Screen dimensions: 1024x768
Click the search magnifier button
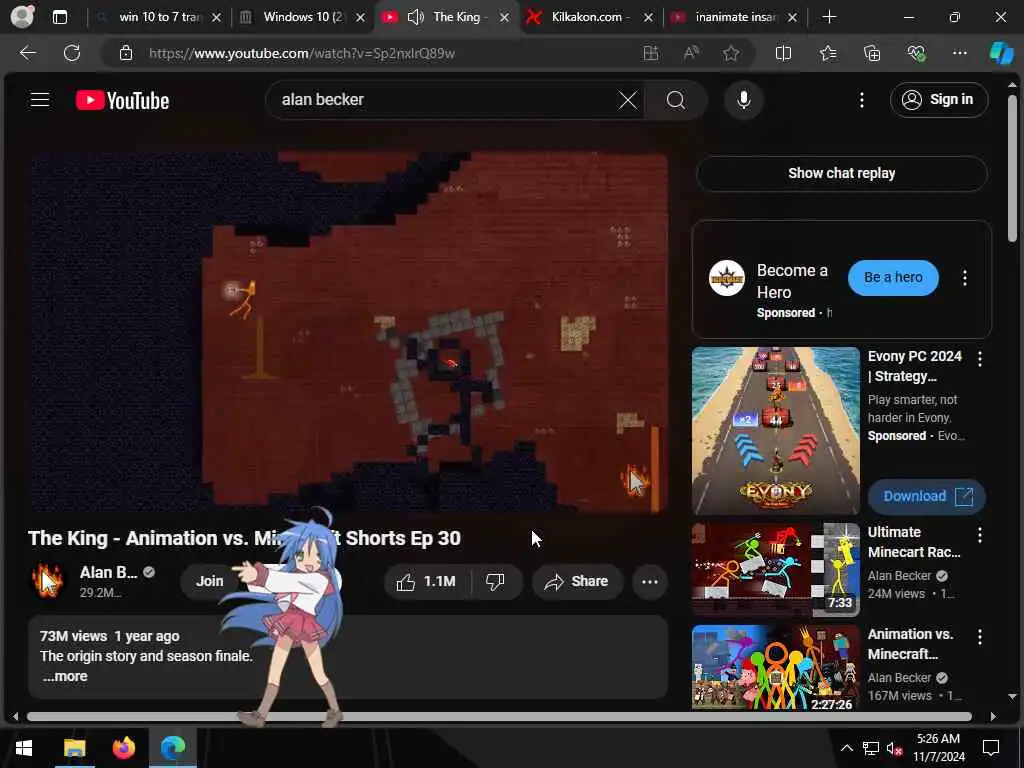(676, 100)
